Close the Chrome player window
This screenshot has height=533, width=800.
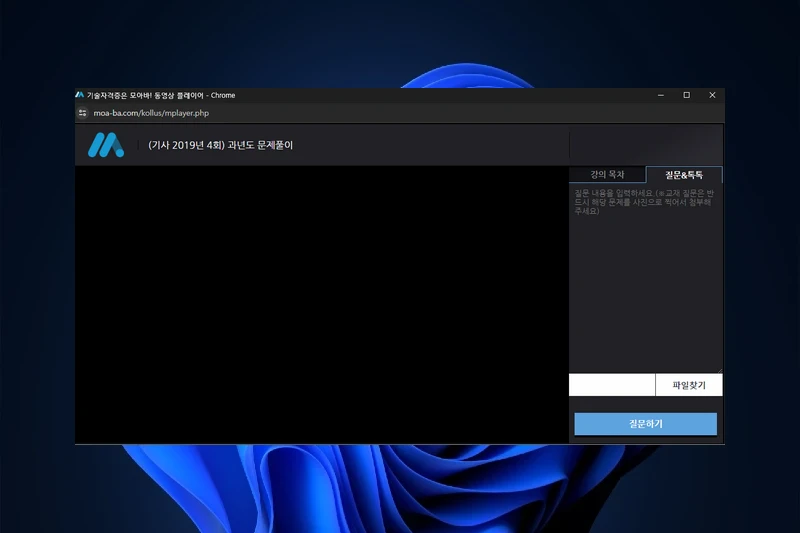(712, 95)
